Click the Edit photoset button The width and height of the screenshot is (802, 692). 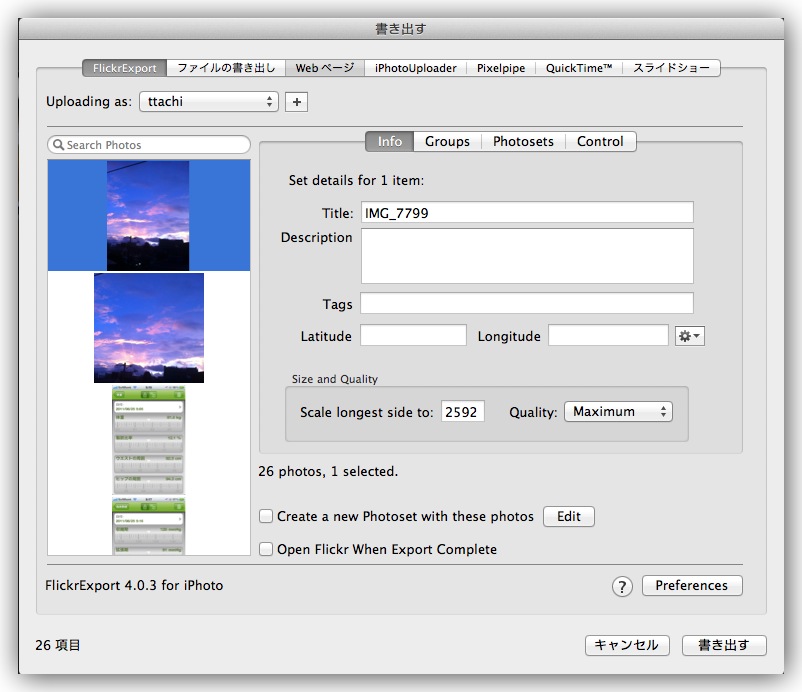point(568,517)
